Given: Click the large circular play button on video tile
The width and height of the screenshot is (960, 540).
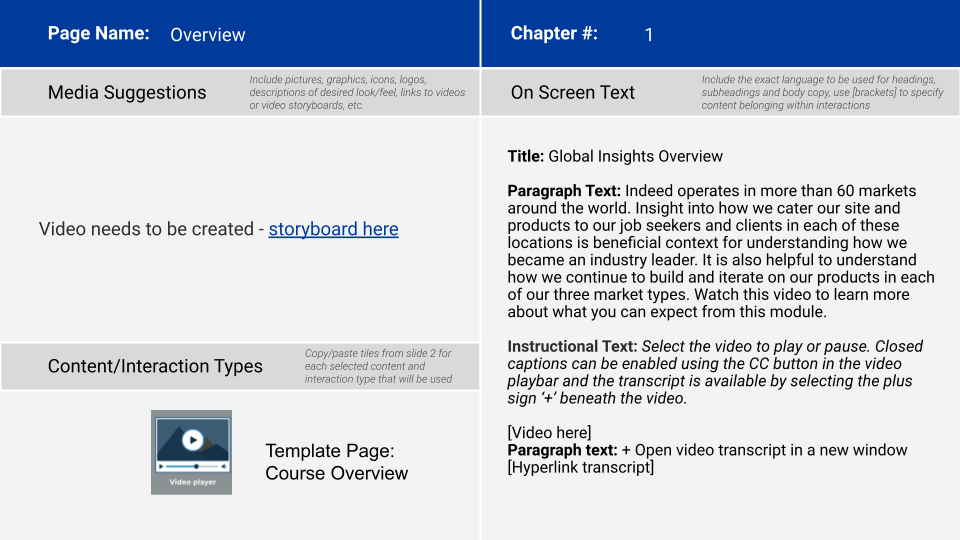Looking at the screenshot, I should (x=193, y=439).
